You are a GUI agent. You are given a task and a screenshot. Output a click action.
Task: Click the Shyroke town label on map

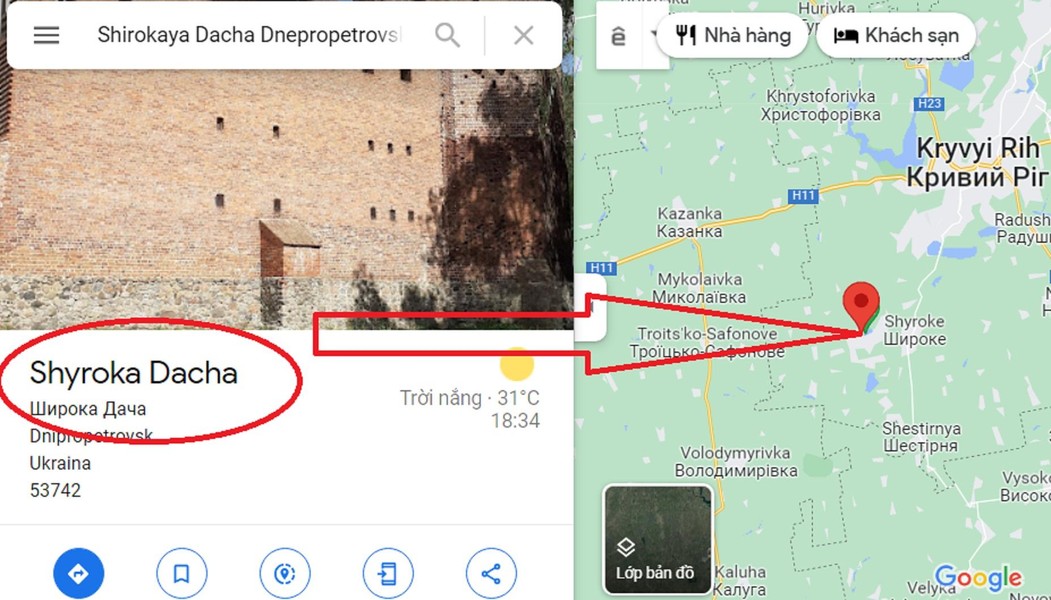pos(914,330)
